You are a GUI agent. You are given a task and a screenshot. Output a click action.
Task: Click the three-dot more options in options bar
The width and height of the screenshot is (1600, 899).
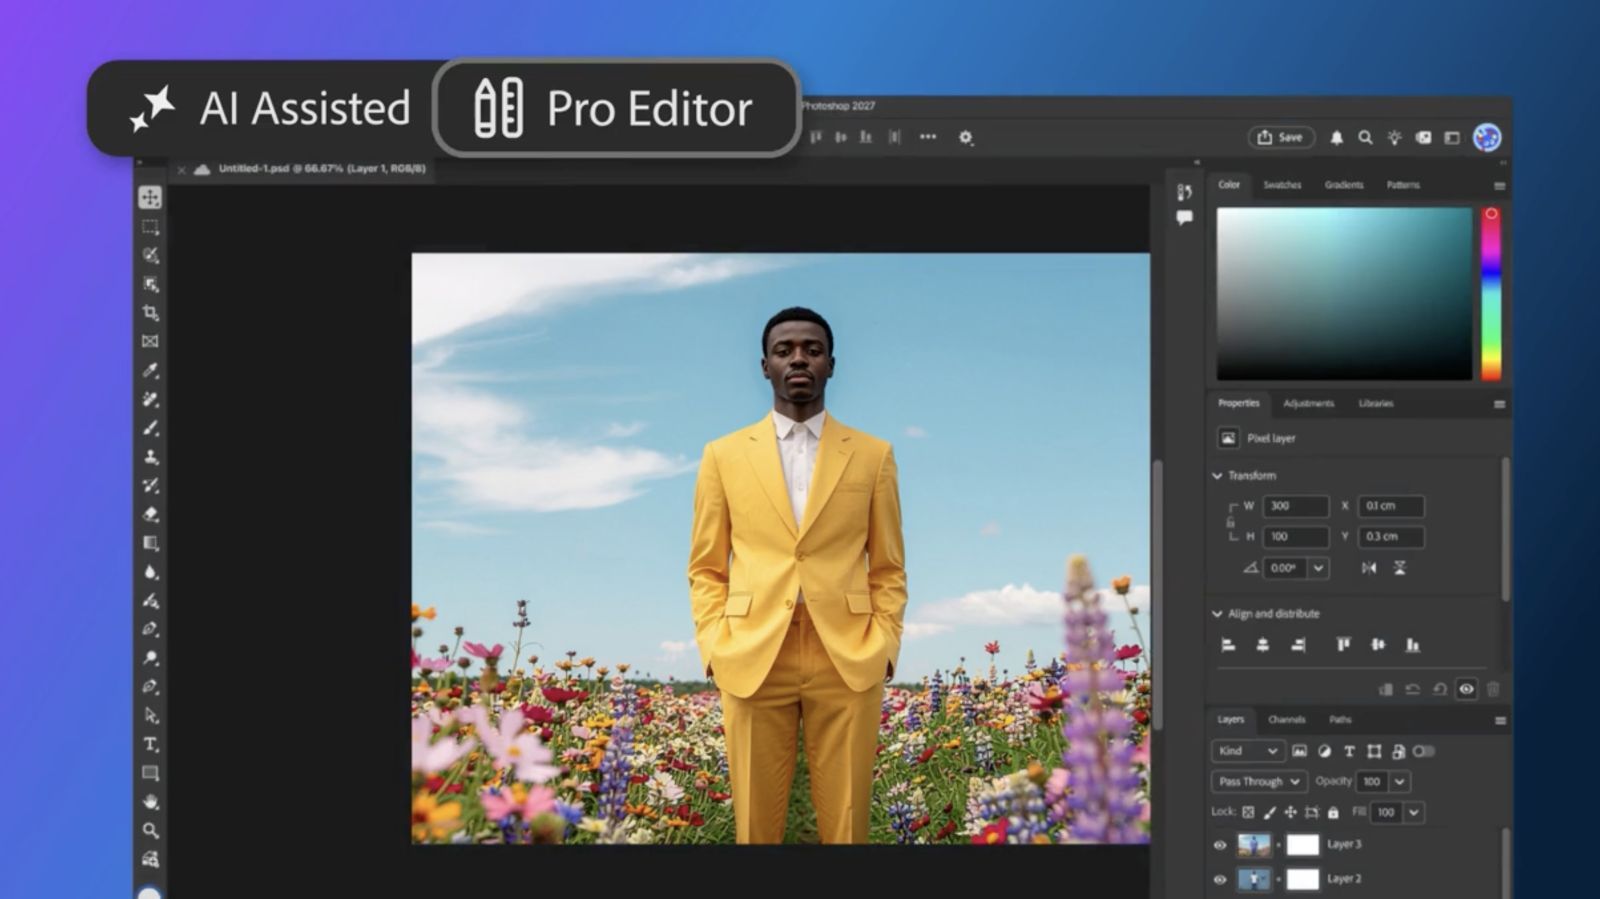tap(928, 137)
